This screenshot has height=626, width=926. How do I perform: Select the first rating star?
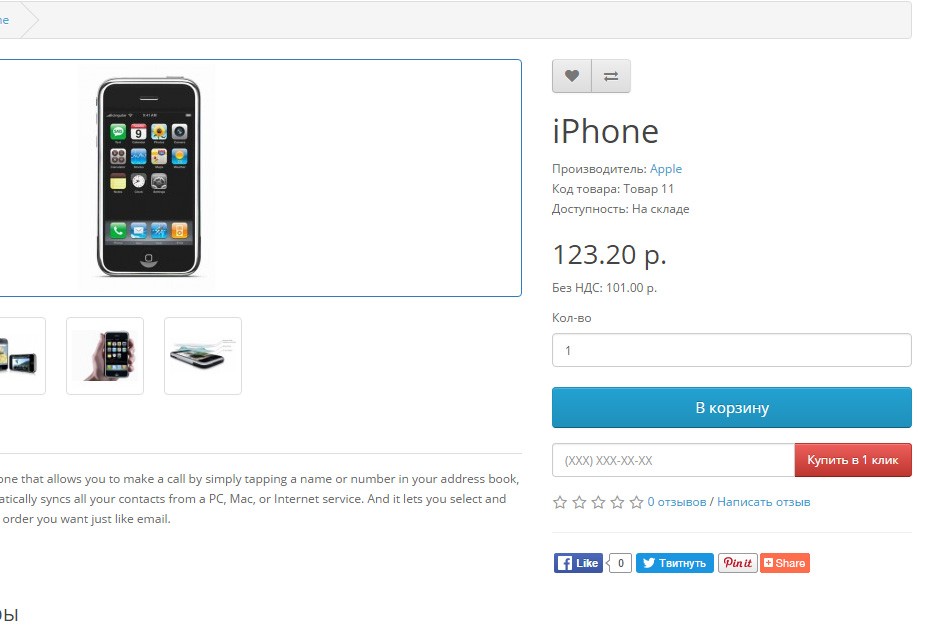[x=560, y=503]
